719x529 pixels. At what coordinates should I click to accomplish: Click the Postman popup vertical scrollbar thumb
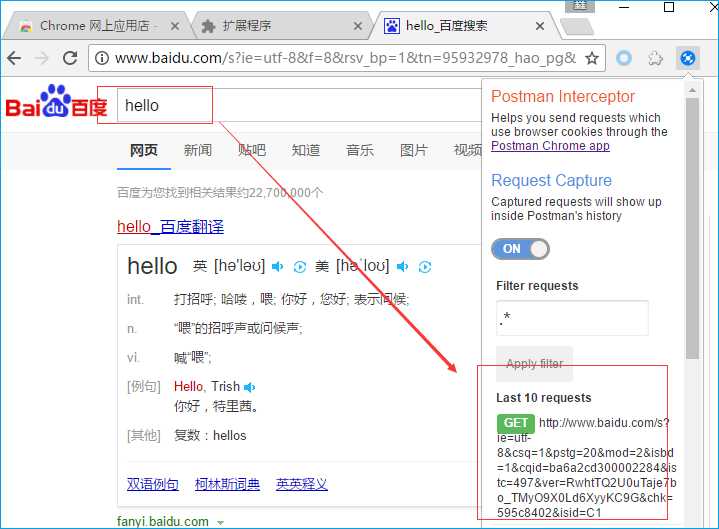tap(692, 228)
